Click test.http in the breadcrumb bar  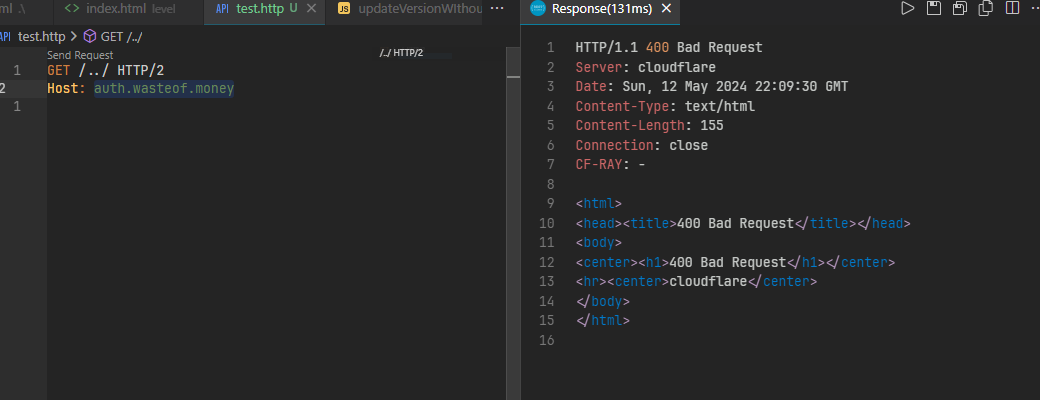pyautogui.click(x=41, y=36)
